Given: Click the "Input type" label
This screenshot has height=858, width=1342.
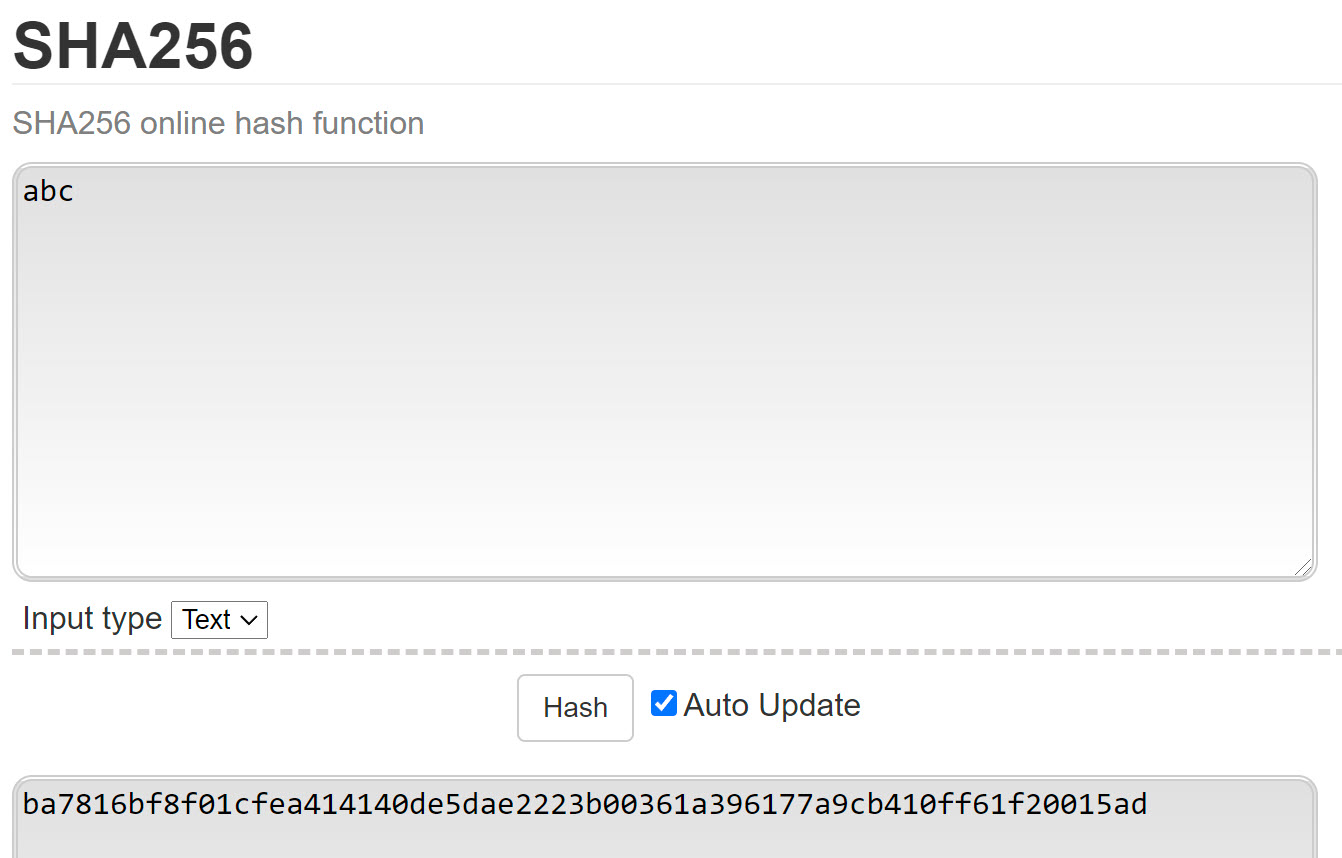Looking at the screenshot, I should point(92,619).
